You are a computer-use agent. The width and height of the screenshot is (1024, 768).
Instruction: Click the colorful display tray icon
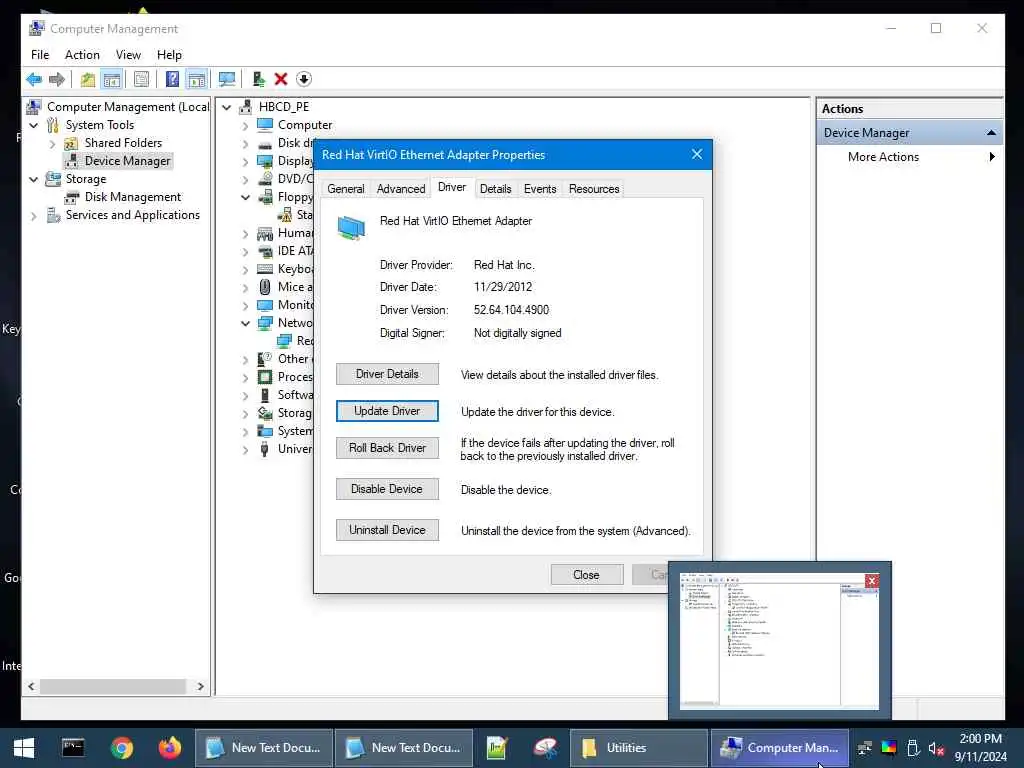[889, 748]
